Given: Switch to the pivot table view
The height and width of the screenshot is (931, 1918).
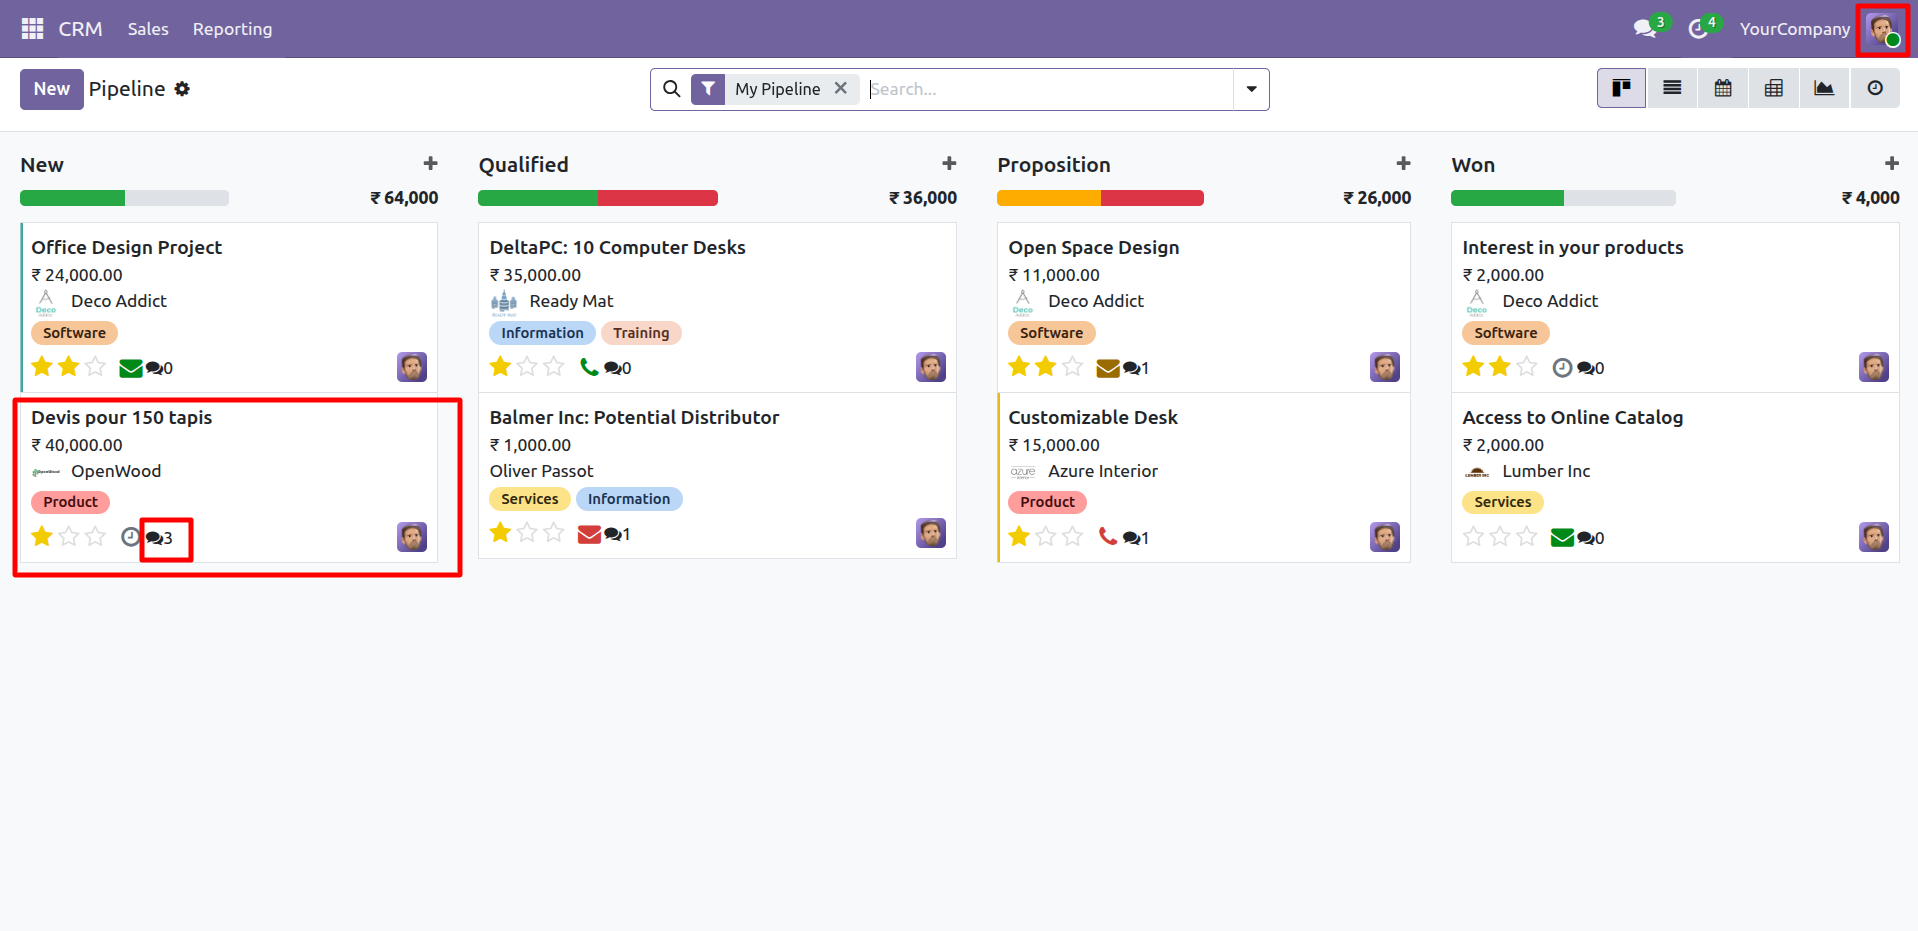Looking at the screenshot, I should point(1774,89).
